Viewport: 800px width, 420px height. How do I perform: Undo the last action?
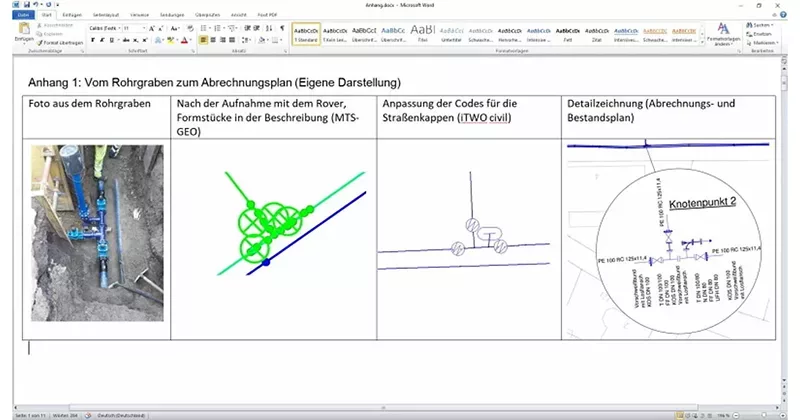[36, 5]
